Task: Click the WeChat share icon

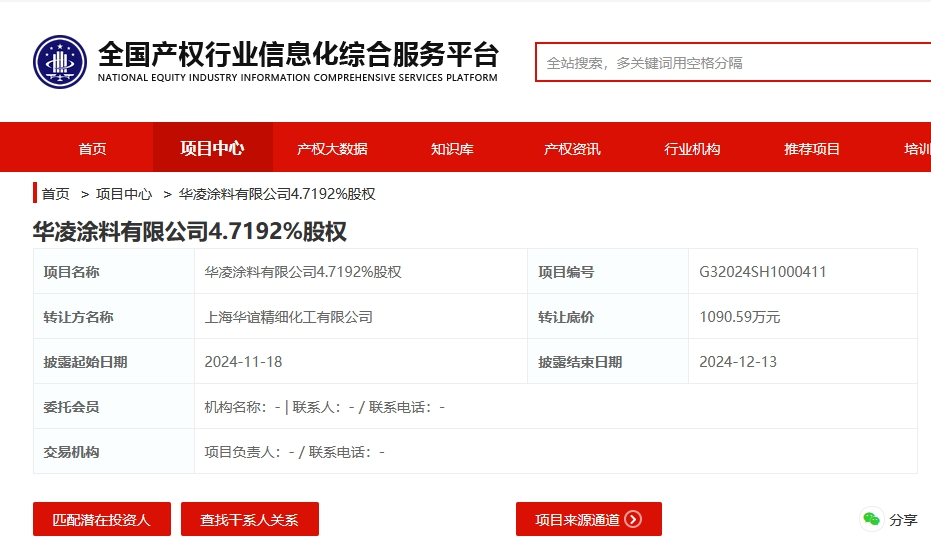Action: (x=872, y=519)
